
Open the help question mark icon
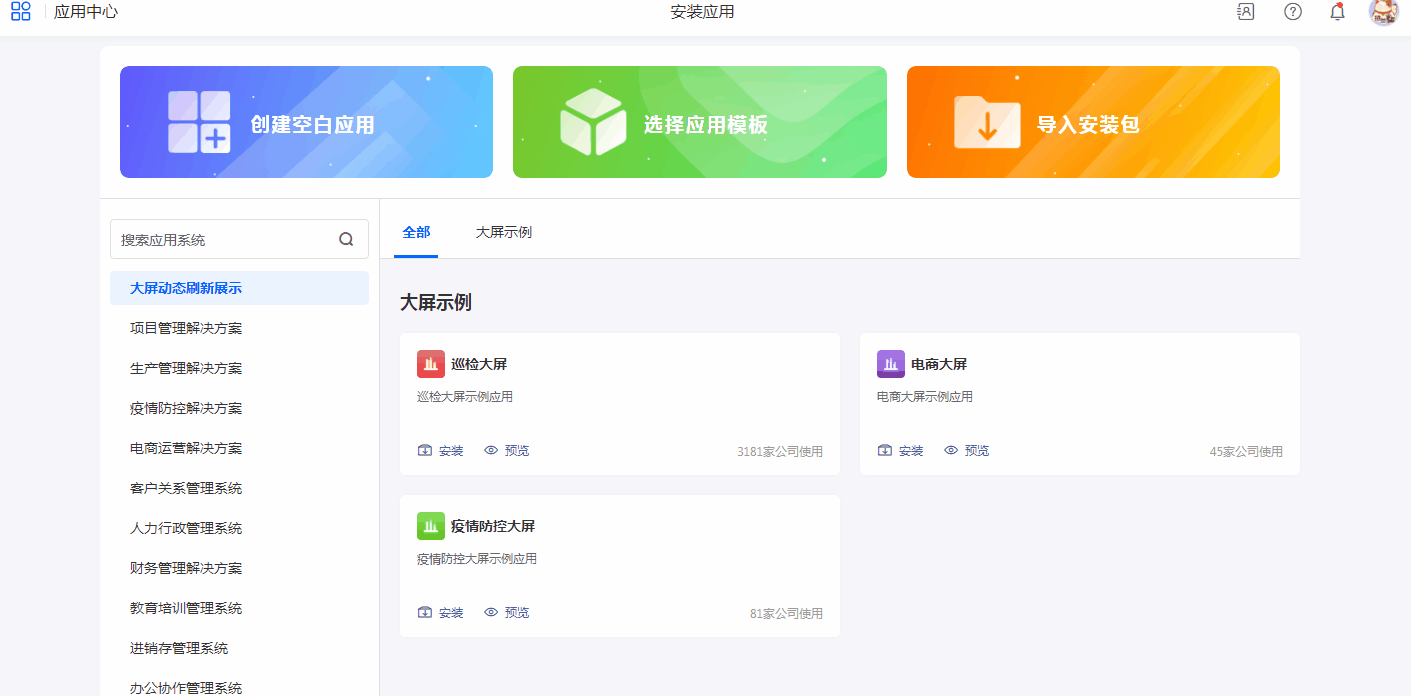coord(1293,12)
